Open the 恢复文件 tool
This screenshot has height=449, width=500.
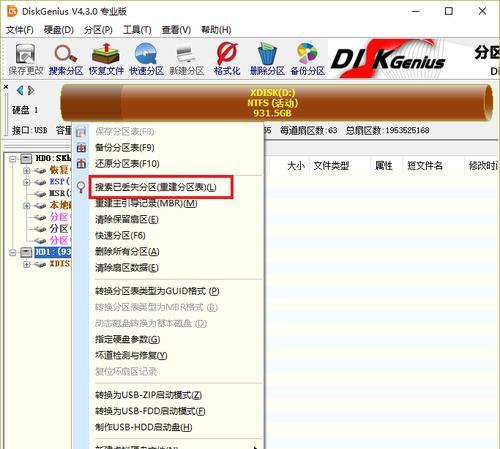[x=106, y=59]
